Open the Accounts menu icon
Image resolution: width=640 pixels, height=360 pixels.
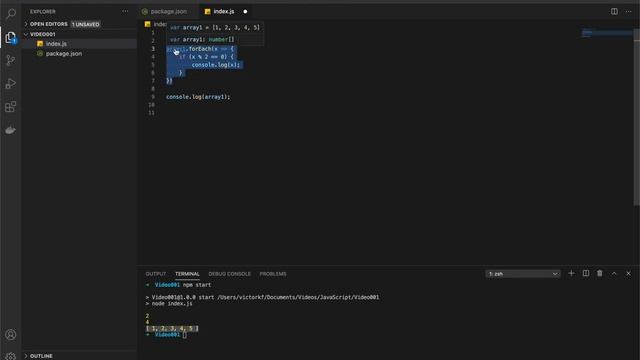[11, 335]
